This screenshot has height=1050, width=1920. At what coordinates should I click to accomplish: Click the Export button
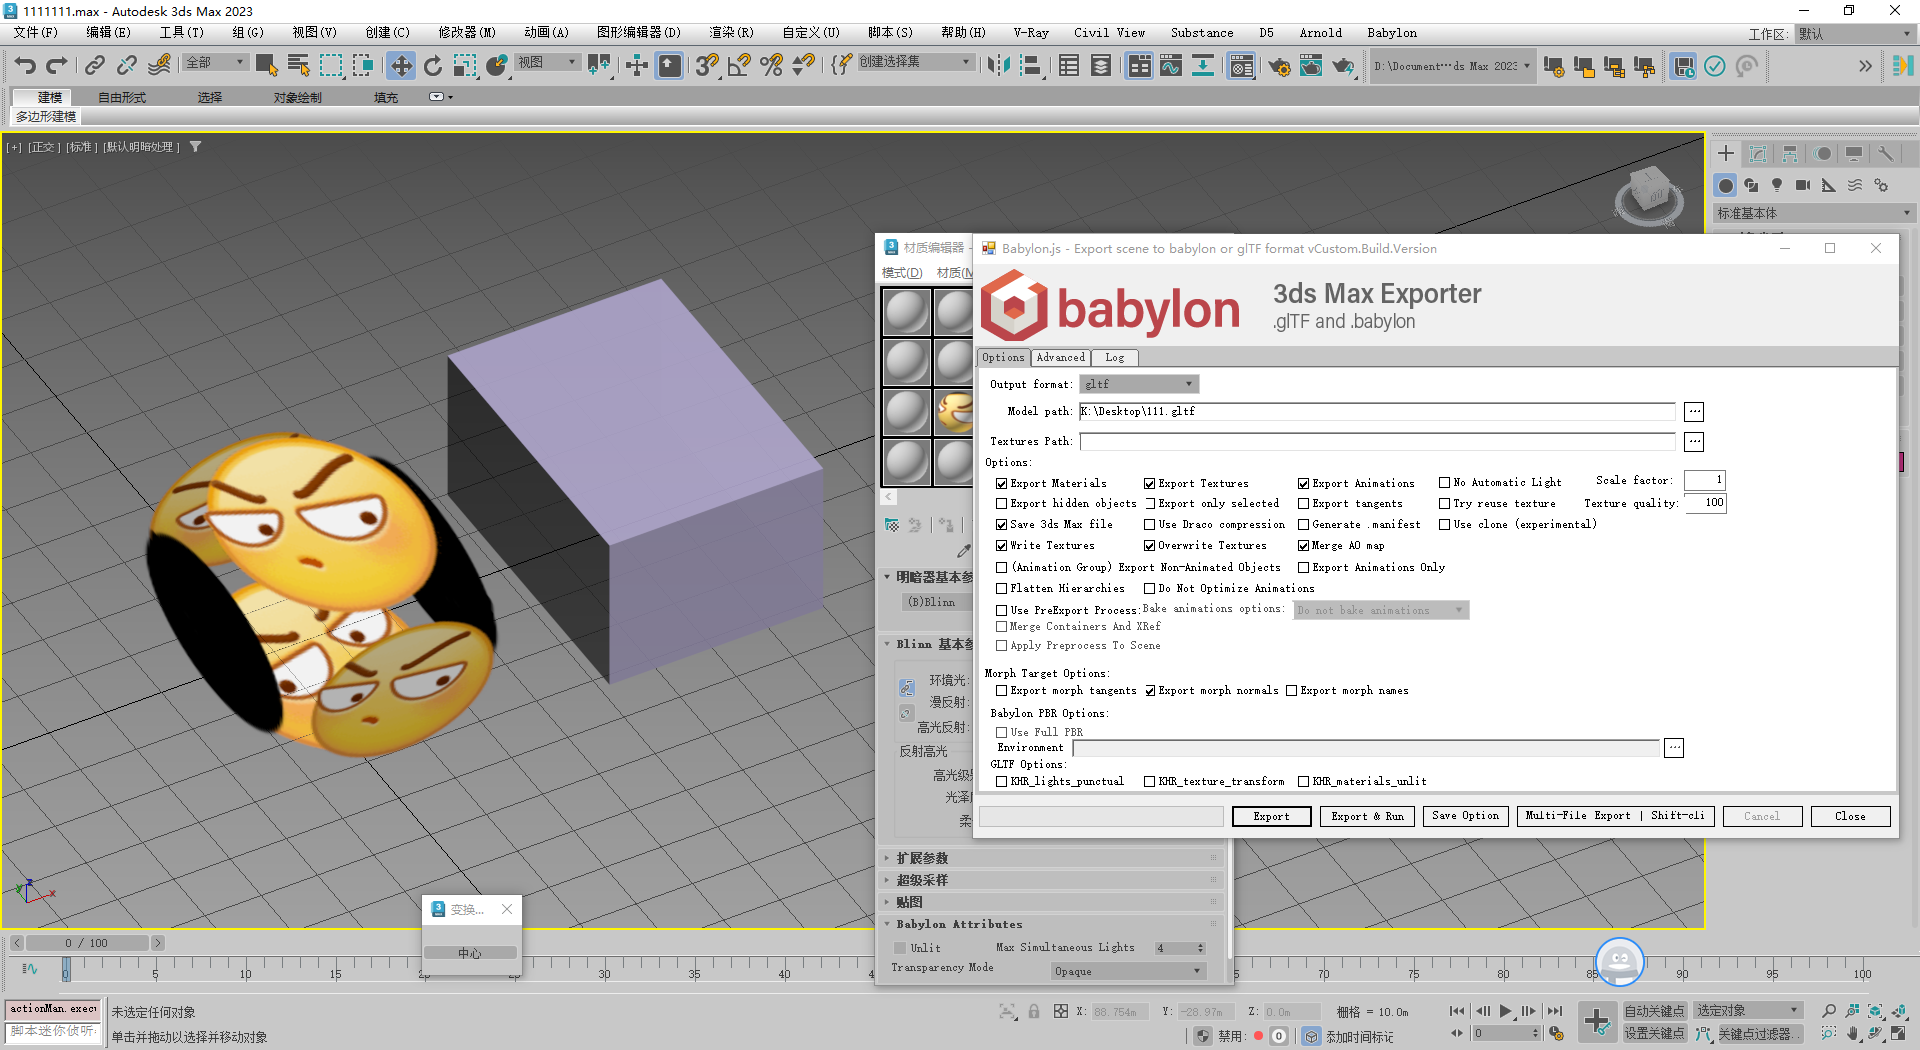point(1271,816)
